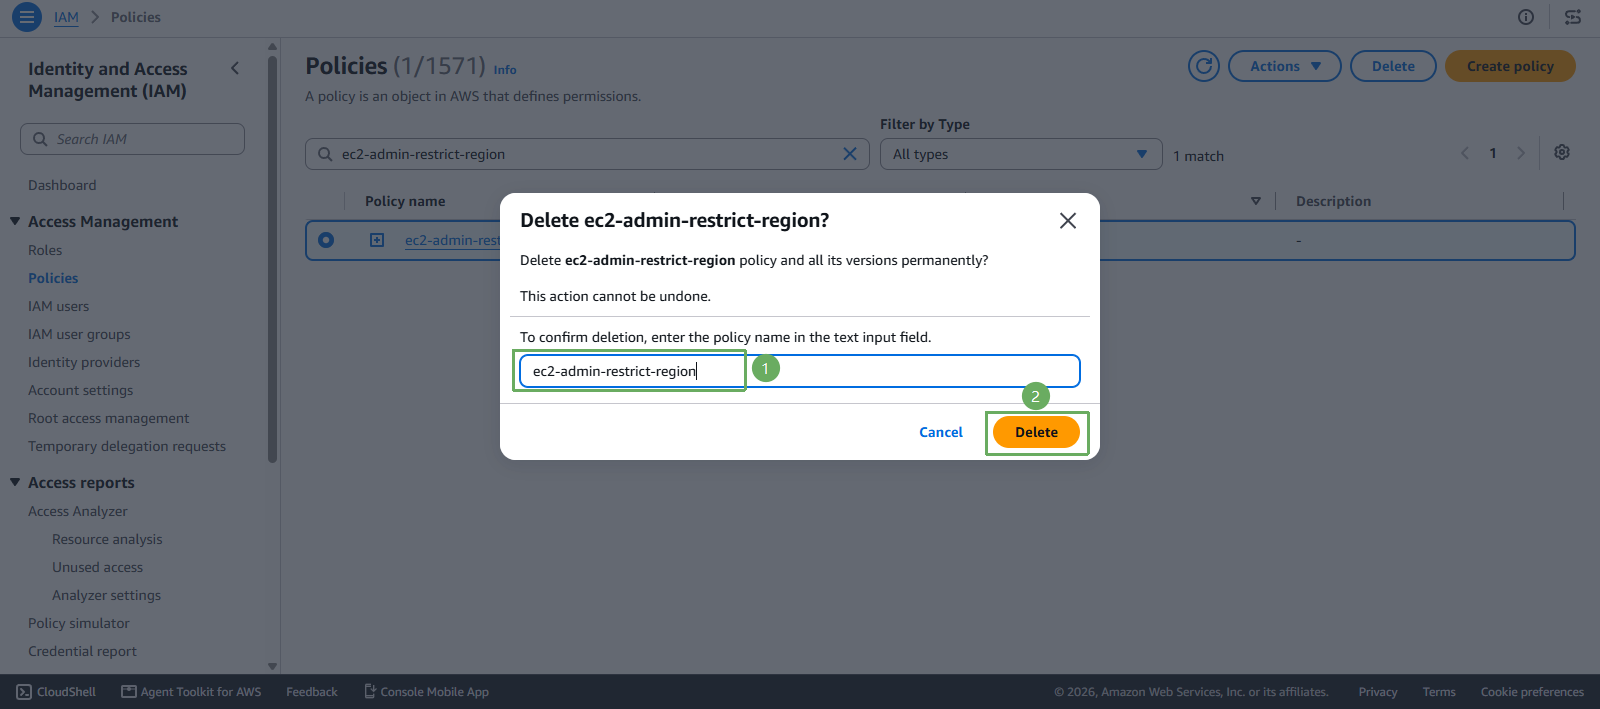
Task: Open Access Analyzer
Action: point(78,511)
